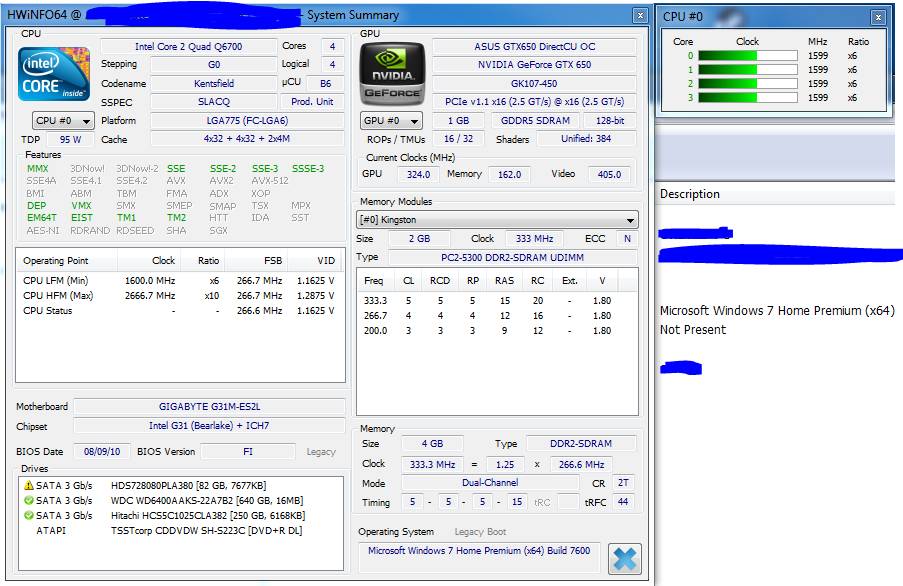The width and height of the screenshot is (903, 586).
Task: Click Core 0 clock bar
Action: 748,56
